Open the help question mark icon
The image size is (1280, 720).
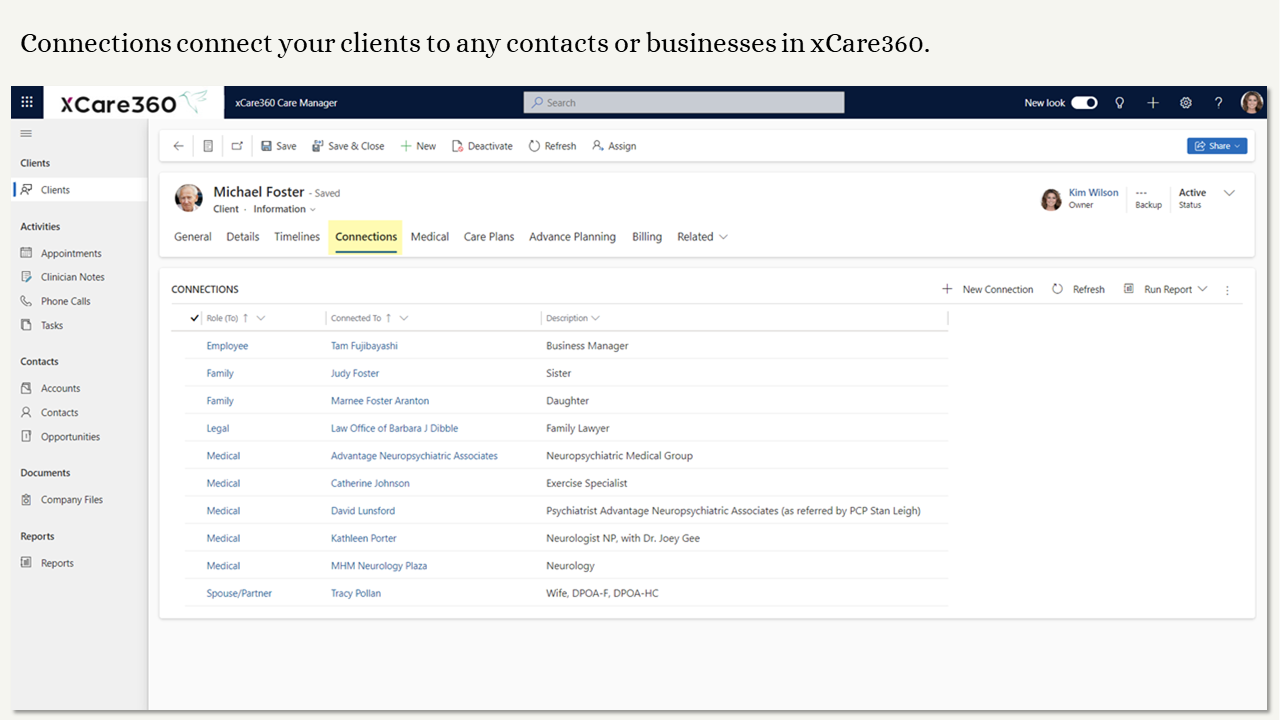(x=1218, y=102)
